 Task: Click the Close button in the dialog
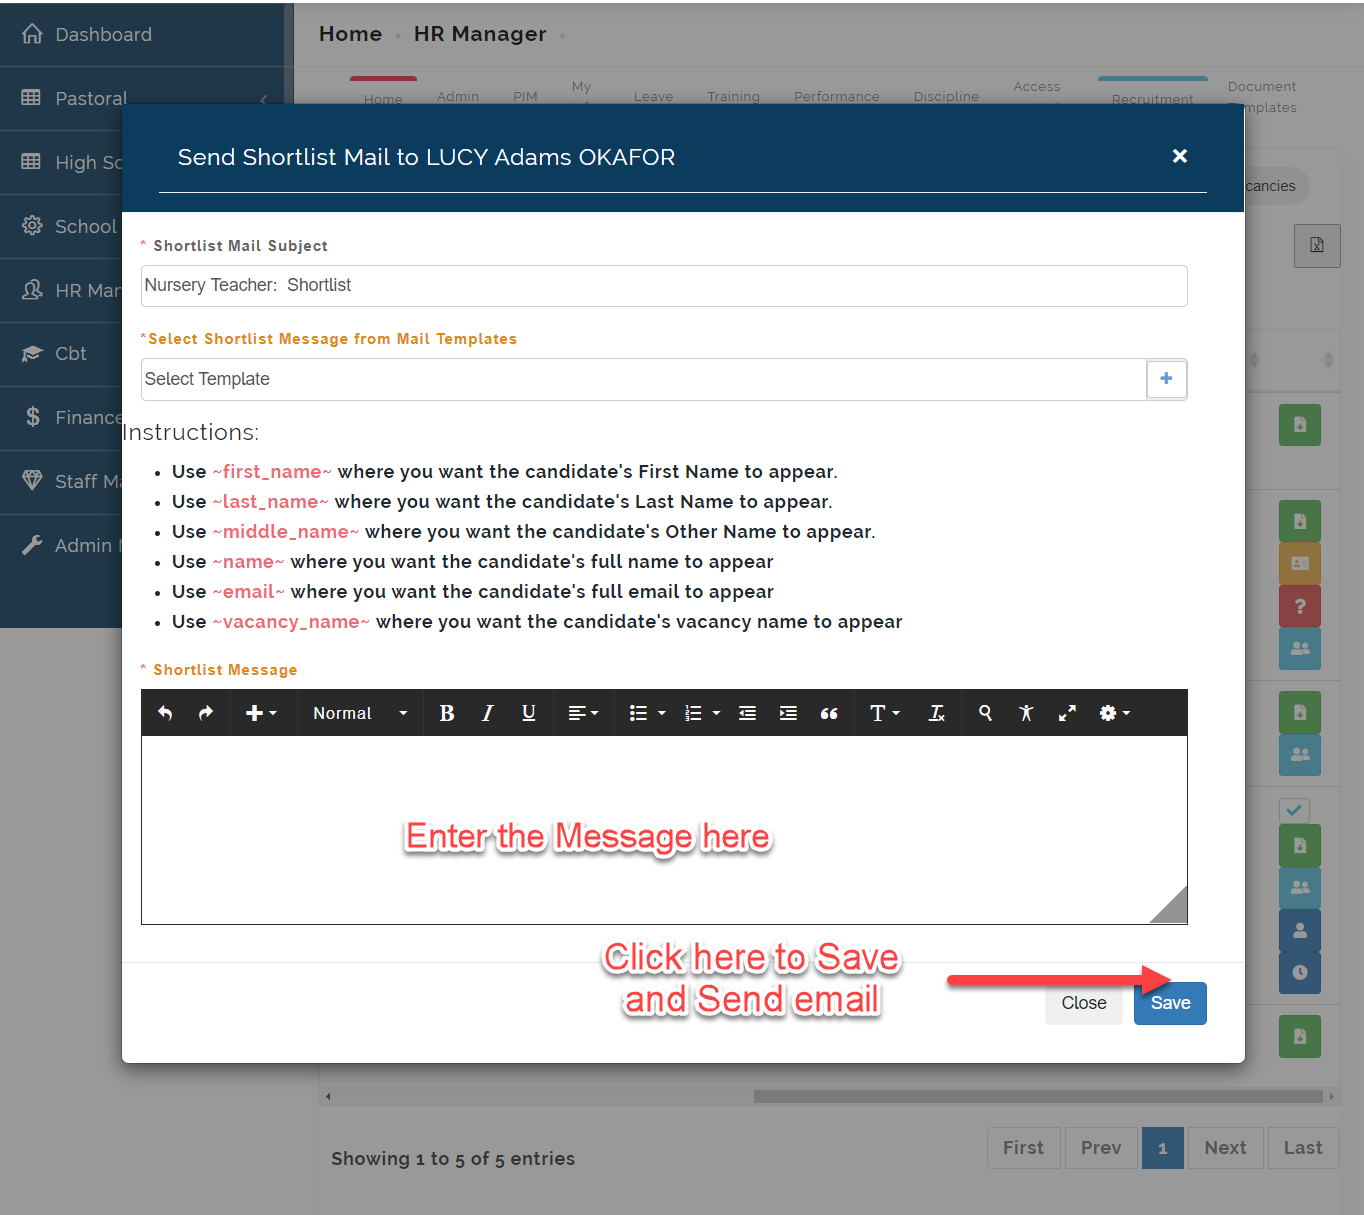tap(1084, 1003)
